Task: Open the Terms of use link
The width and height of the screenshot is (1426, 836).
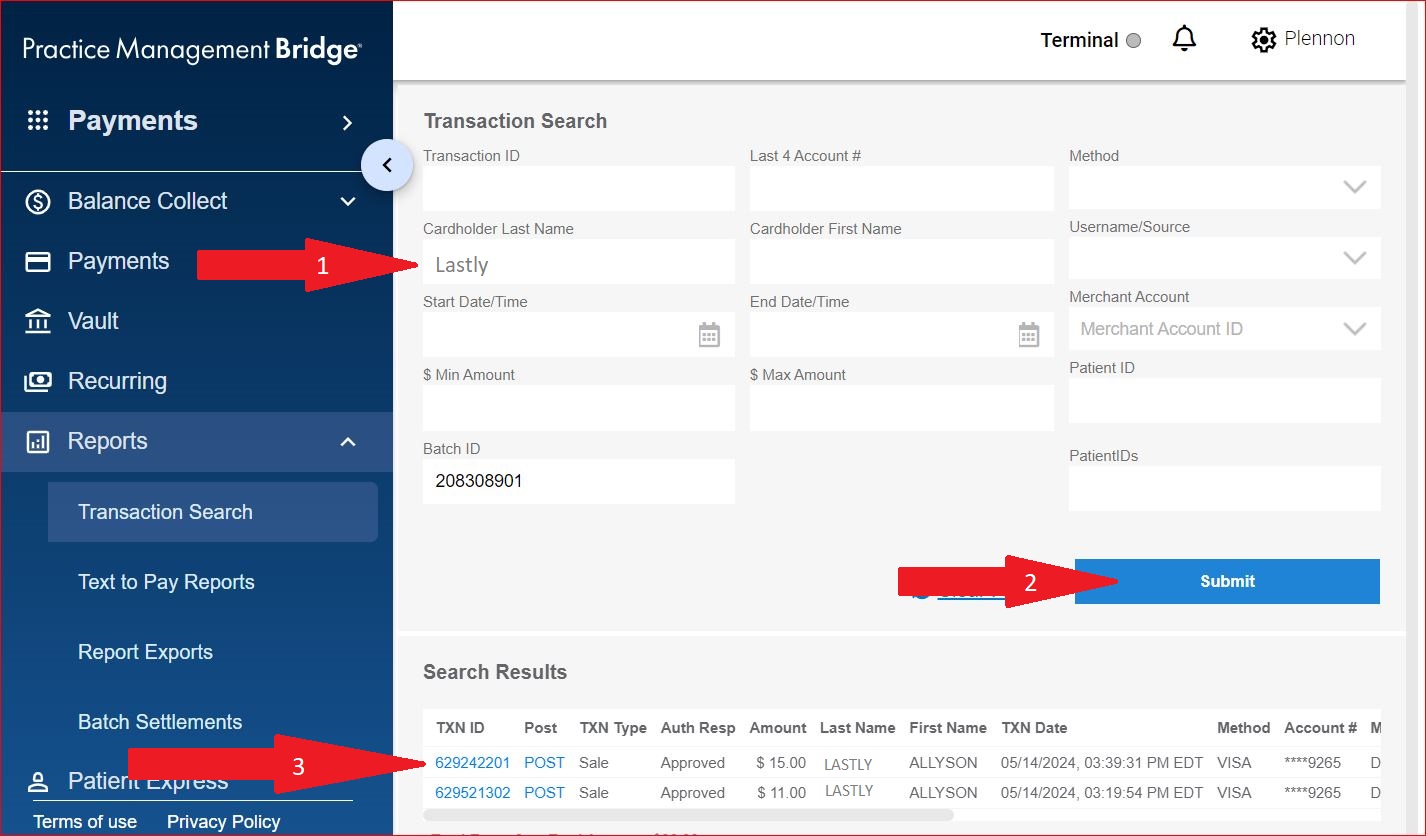Action: click(x=85, y=822)
